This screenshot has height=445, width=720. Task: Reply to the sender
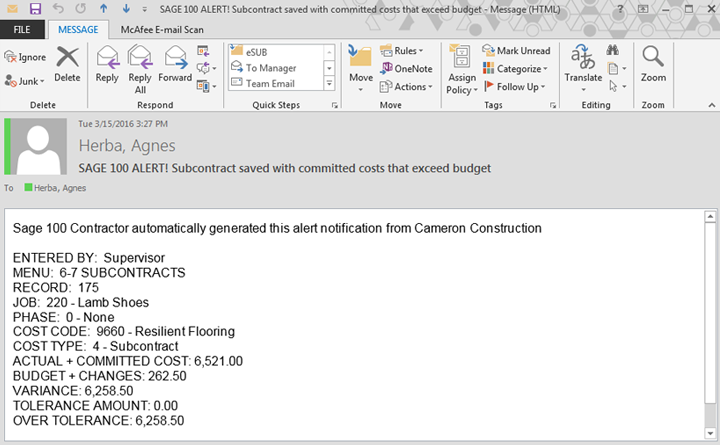click(107, 64)
